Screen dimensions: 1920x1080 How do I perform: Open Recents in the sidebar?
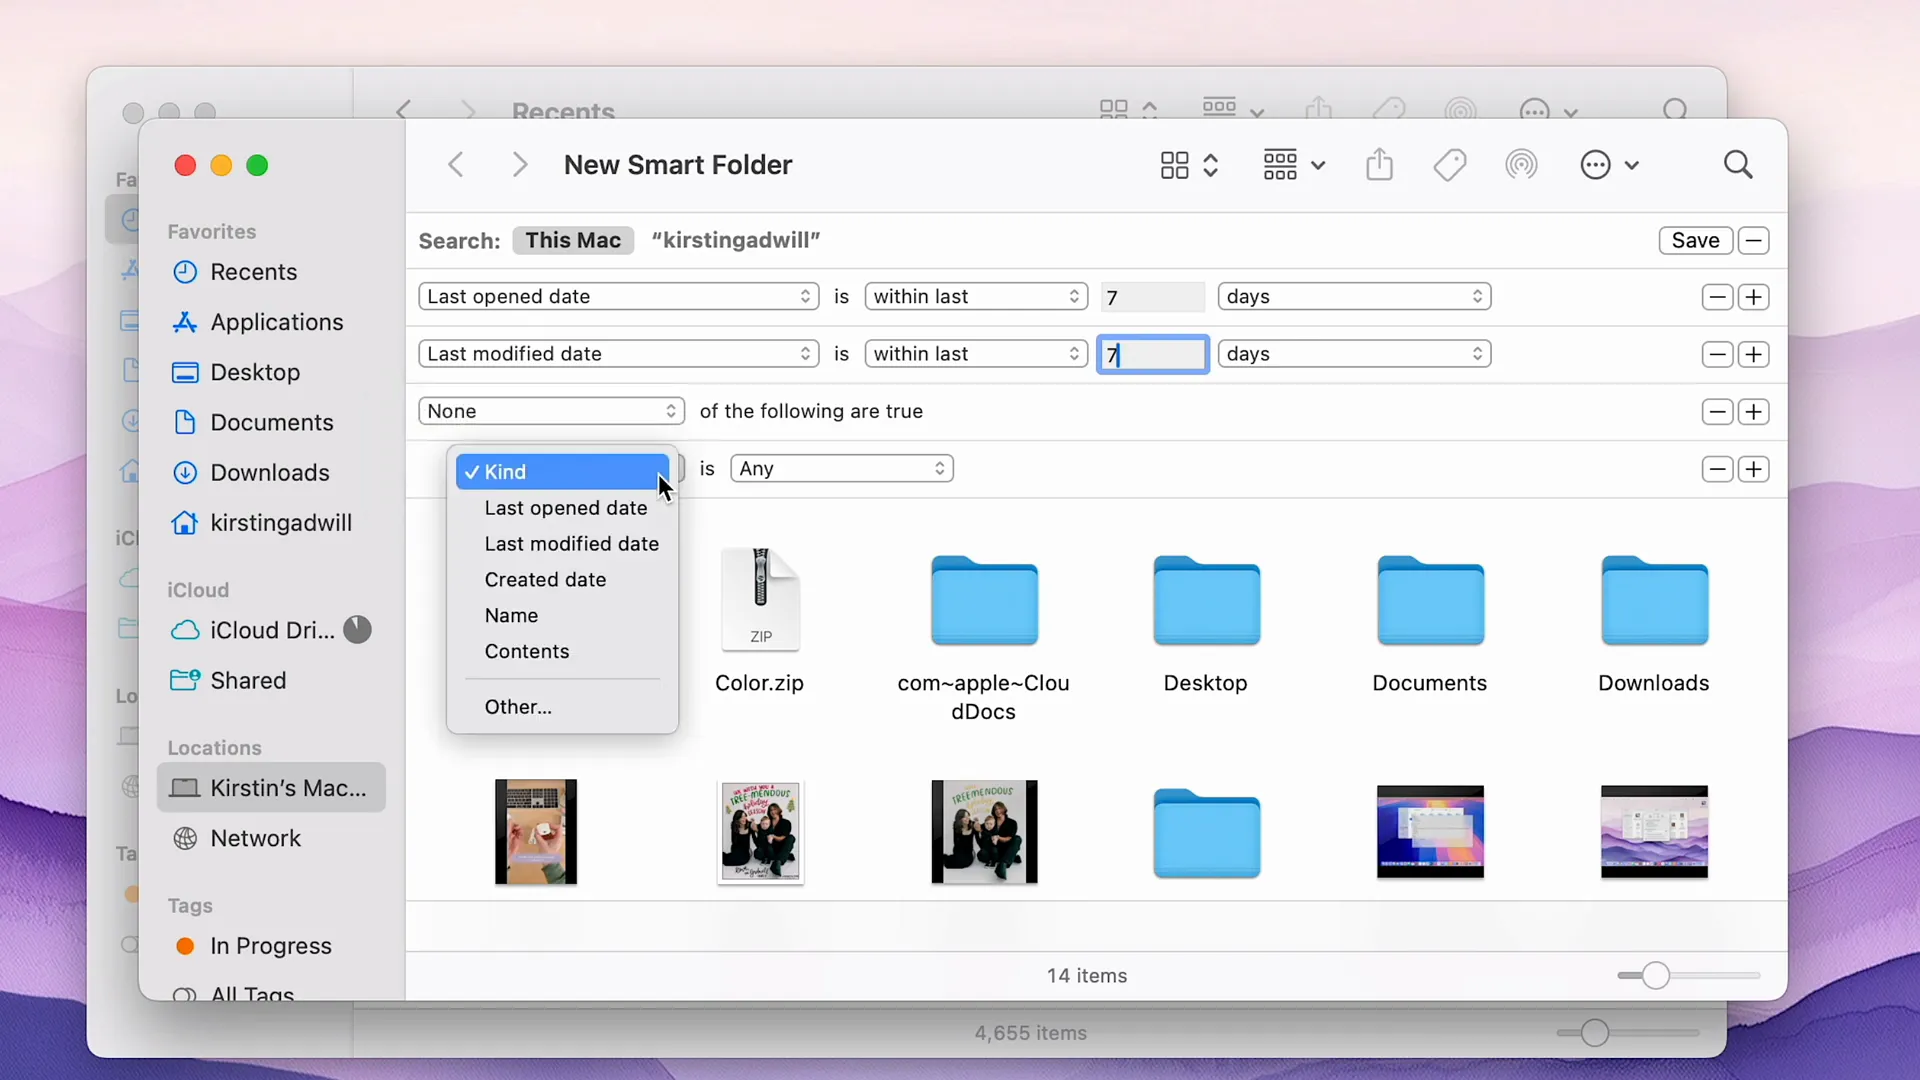point(270,272)
